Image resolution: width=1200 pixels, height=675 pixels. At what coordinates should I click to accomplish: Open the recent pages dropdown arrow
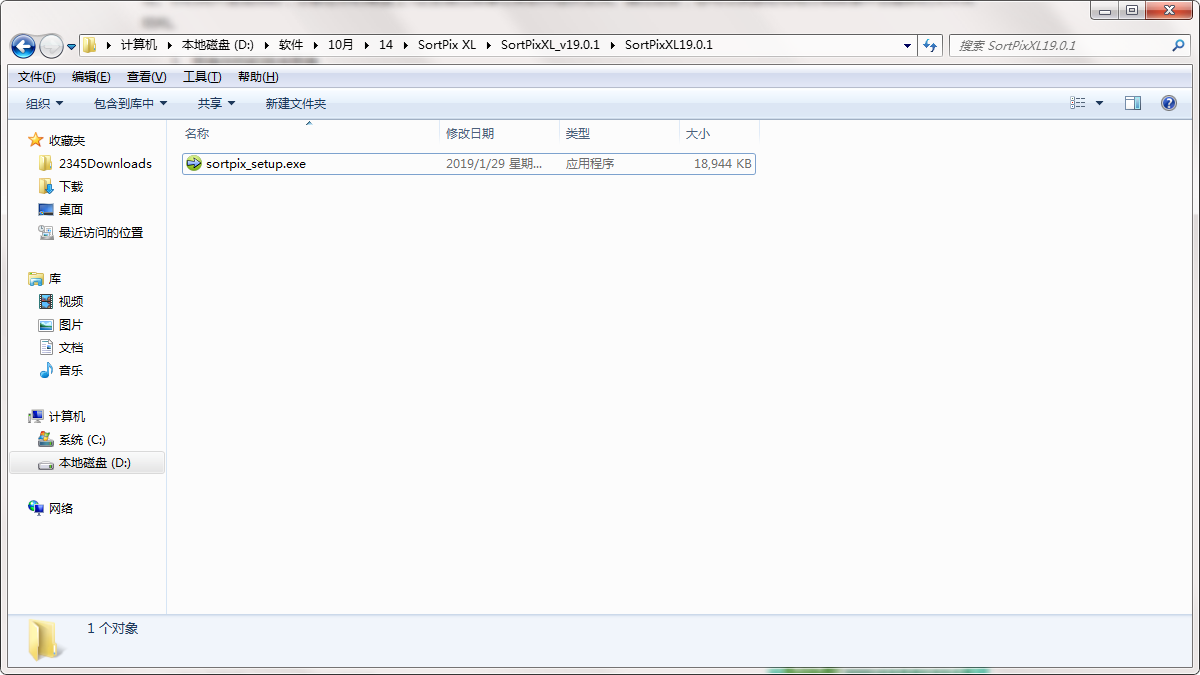tap(72, 47)
